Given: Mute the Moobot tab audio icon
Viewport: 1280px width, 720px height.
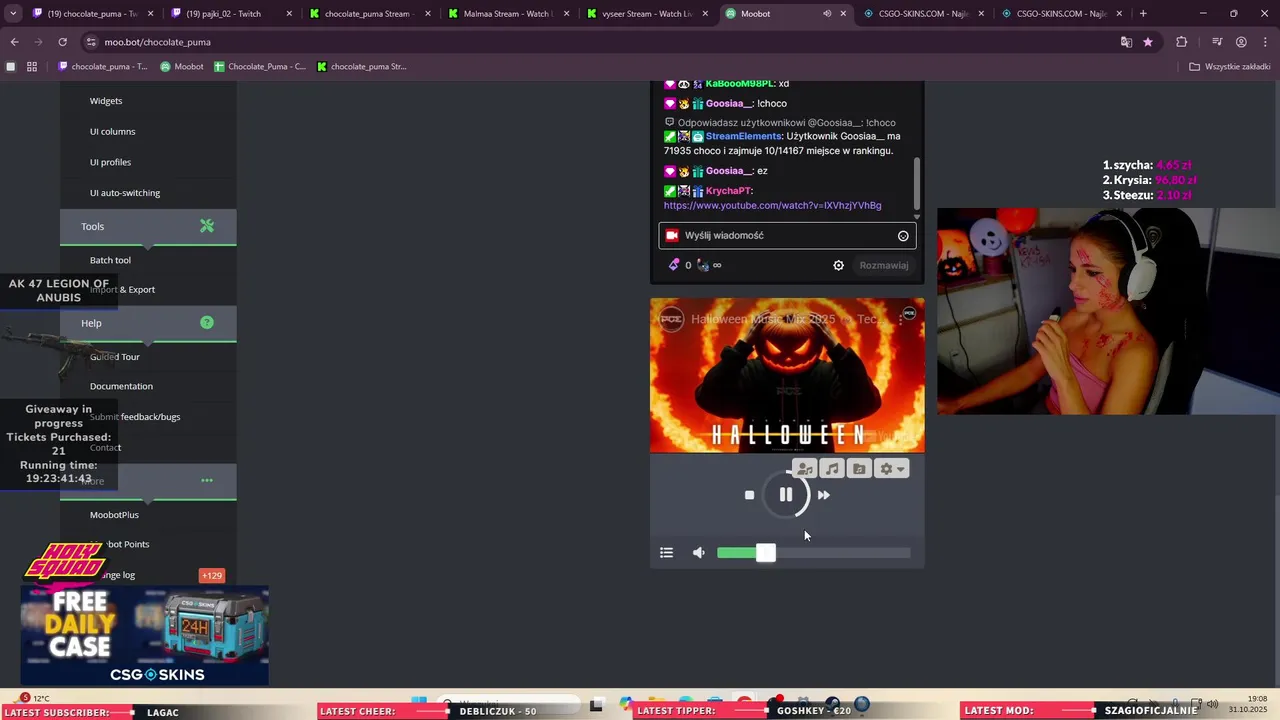Looking at the screenshot, I should click(827, 14).
